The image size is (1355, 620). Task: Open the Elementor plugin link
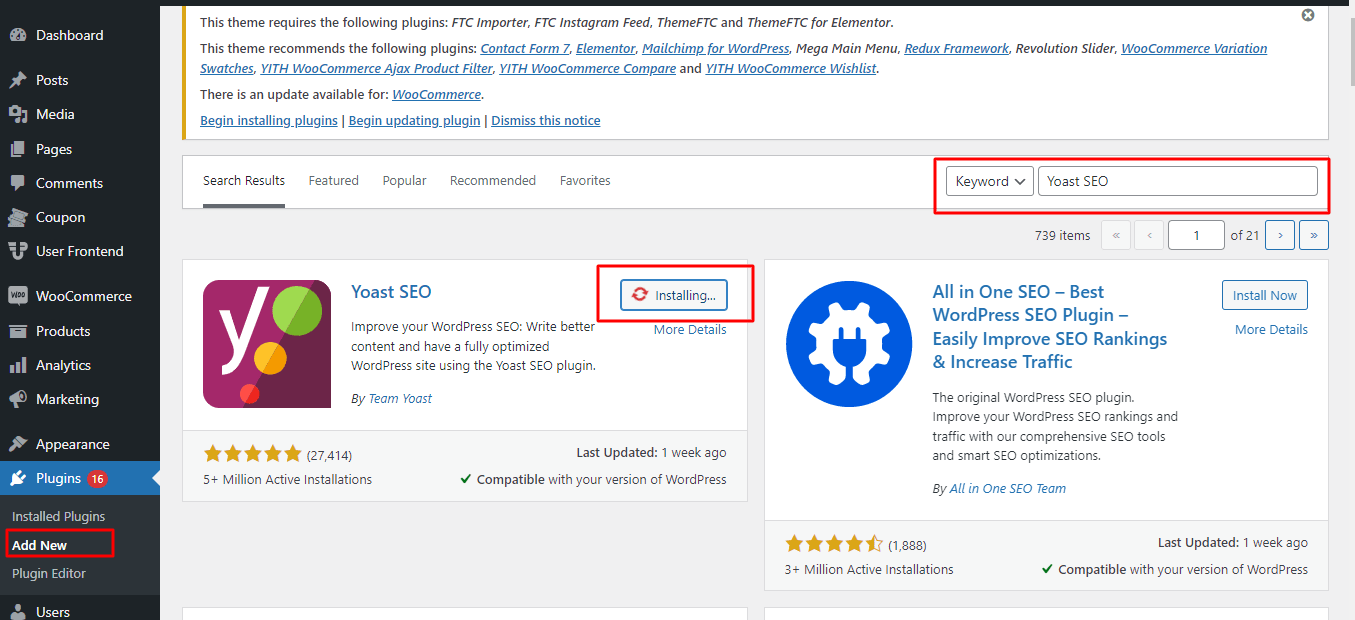pyautogui.click(x=605, y=48)
